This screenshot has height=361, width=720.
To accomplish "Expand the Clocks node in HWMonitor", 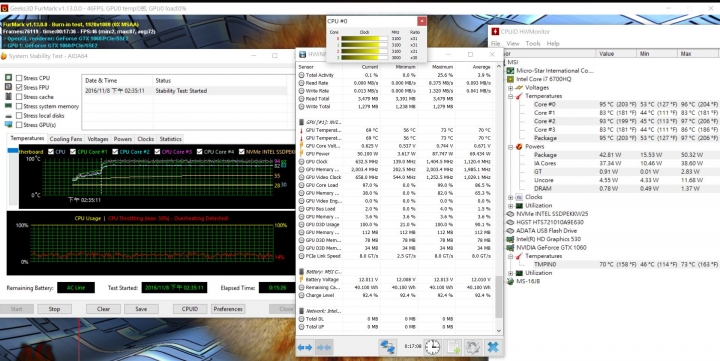I will point(511,197).
